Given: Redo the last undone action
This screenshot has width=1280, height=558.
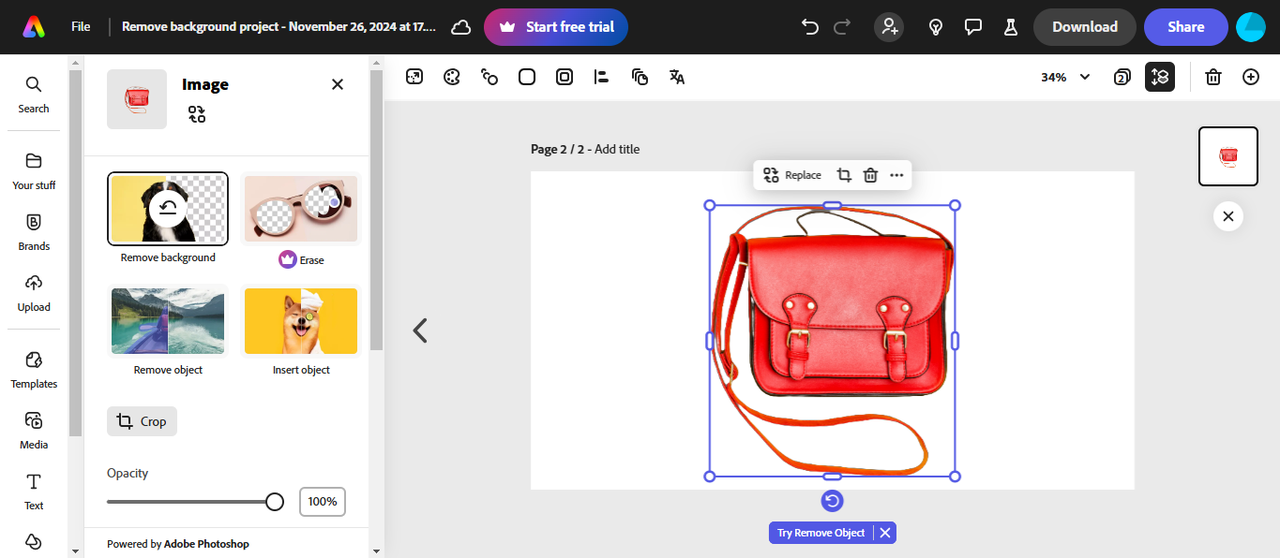Looking at the screenshot, I should point(842,27).
